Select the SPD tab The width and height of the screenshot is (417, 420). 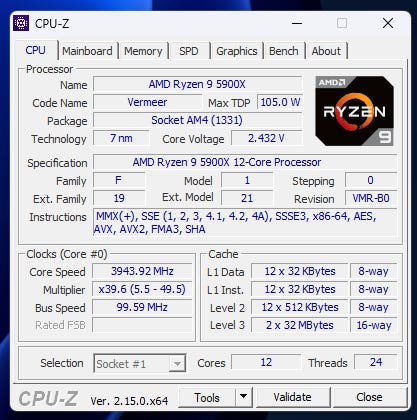[189, 51]
